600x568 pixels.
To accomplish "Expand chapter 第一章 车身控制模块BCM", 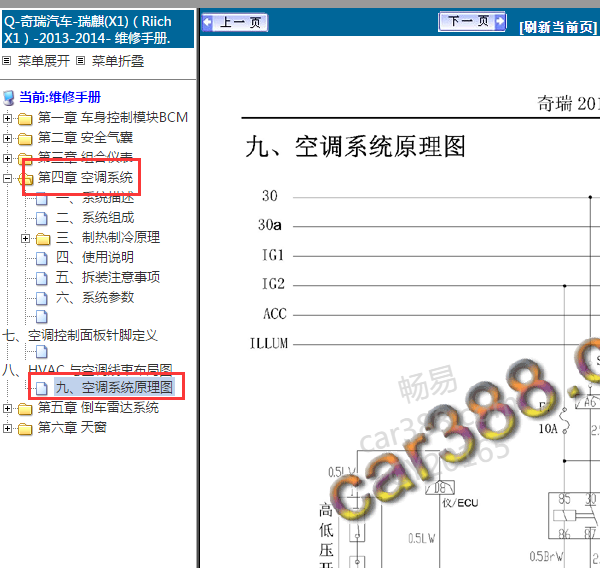I will click(x=7, y=118).
